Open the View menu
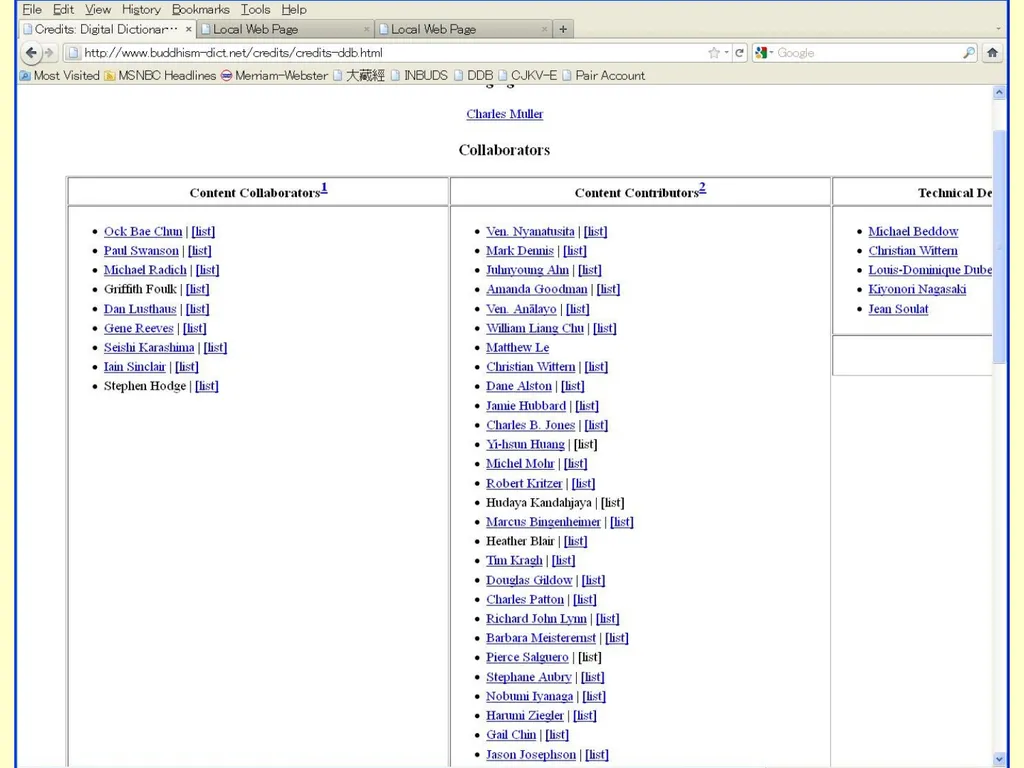 click(98, 9)
